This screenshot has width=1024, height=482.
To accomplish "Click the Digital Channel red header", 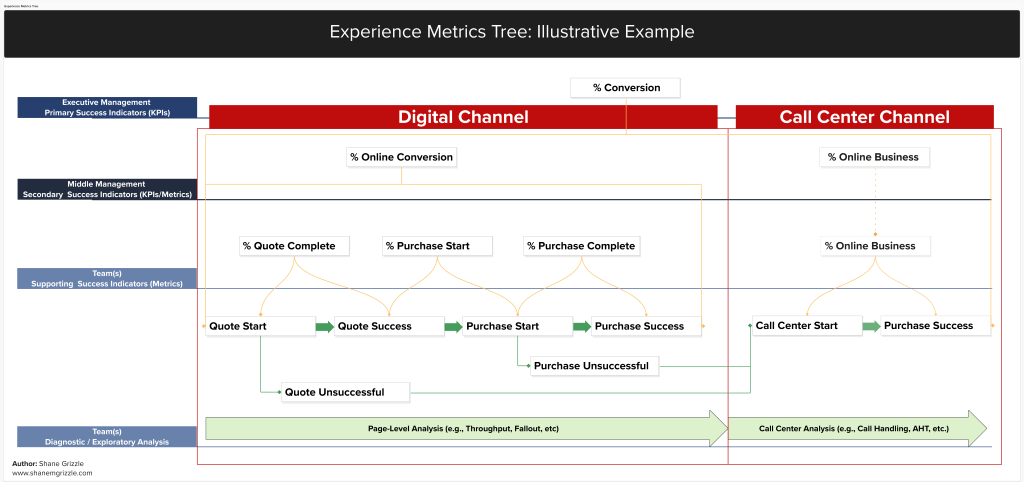I will point(463,117).
